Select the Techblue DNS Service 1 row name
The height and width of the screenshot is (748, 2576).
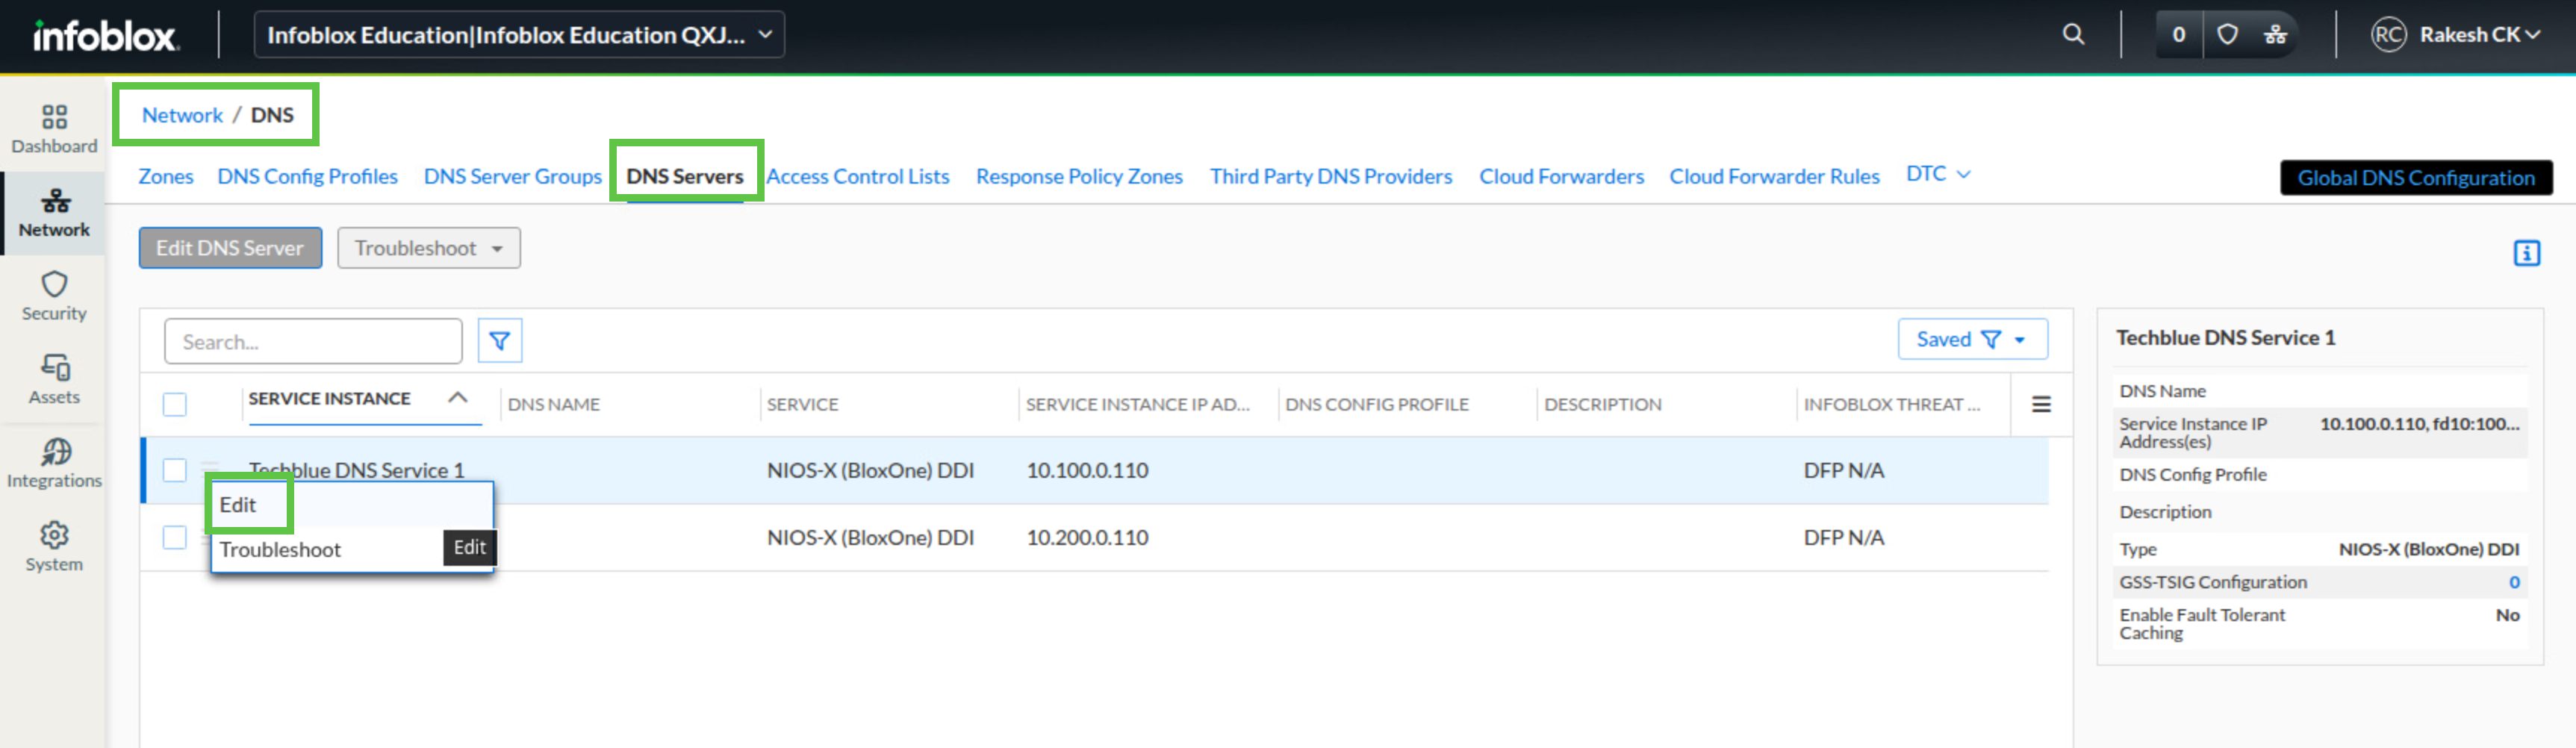click(356, 470)
